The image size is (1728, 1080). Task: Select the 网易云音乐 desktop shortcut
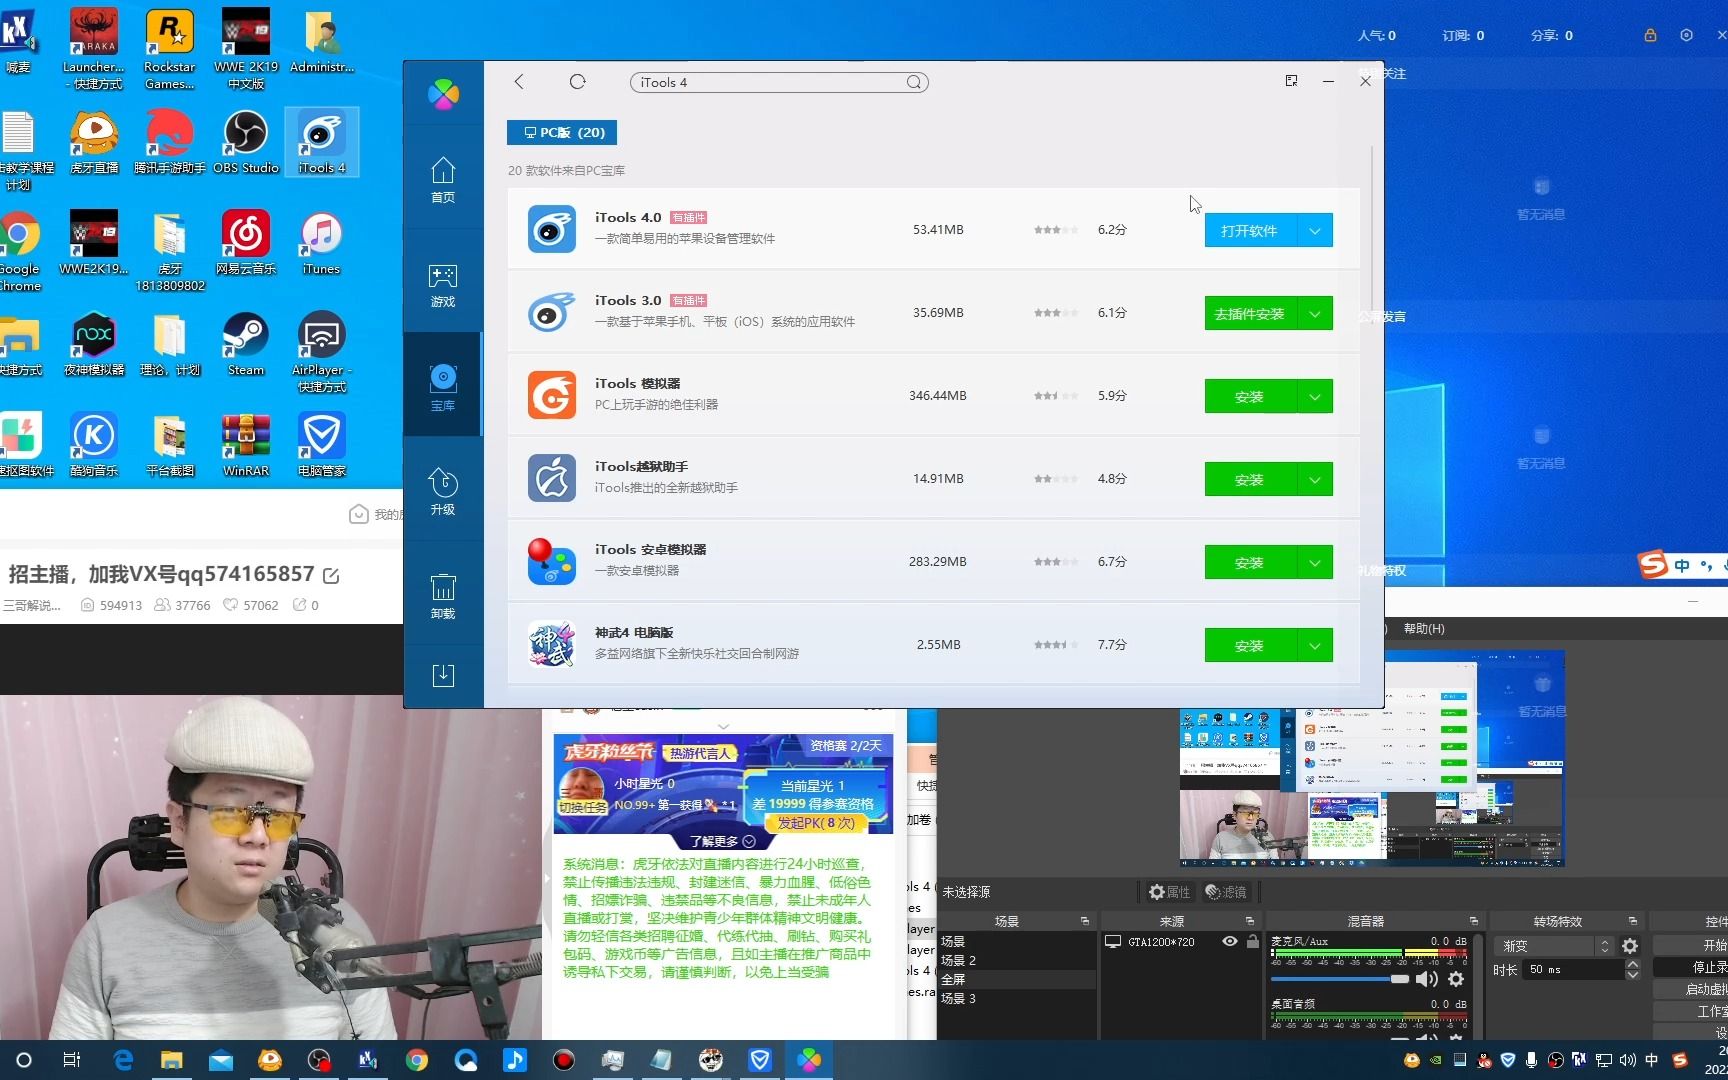tap(246, 244)
